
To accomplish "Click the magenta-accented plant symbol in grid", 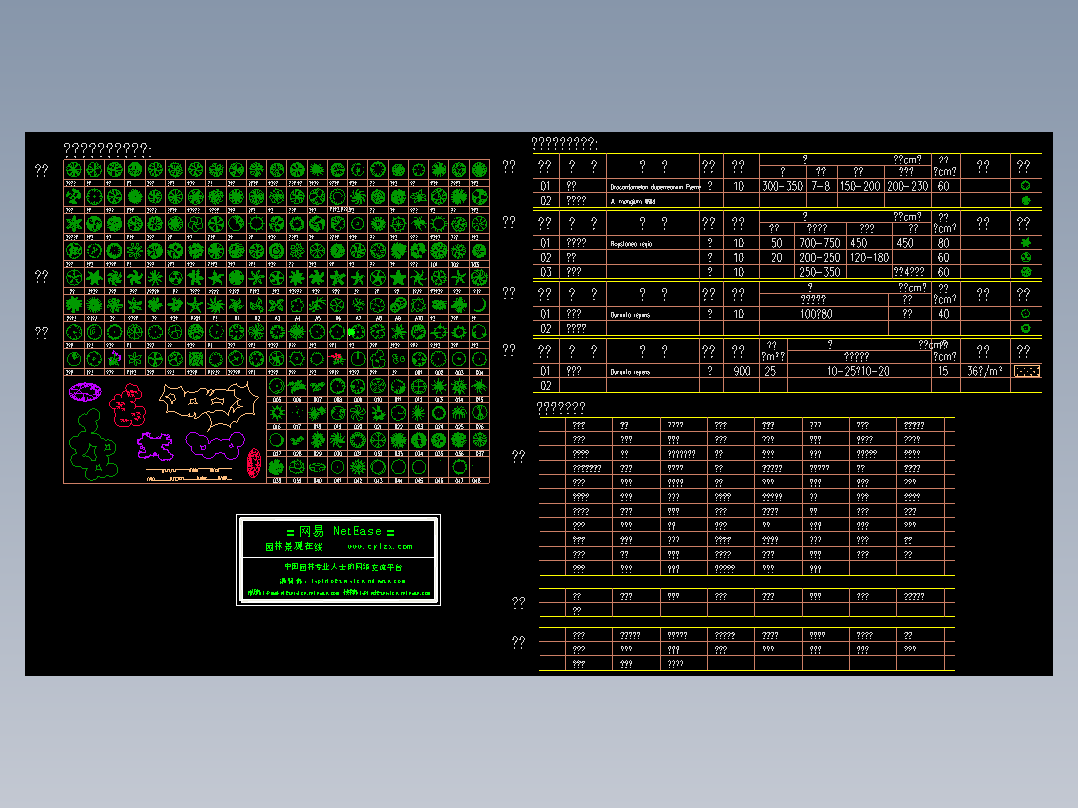I will (x=114, y=358).
